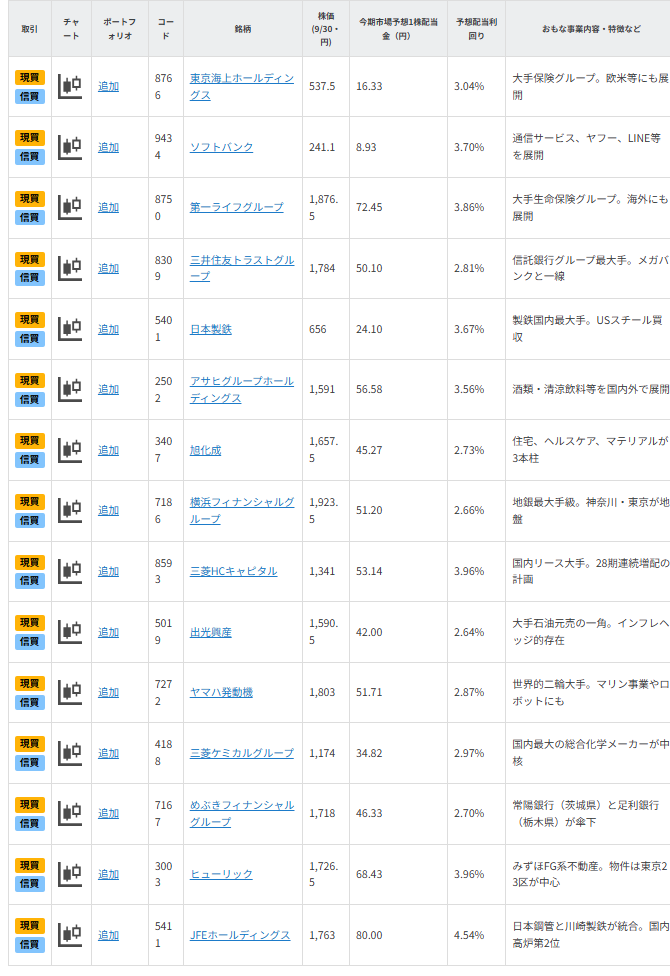This screenshot has width=670, height=976.
Task: Add 出光興産 to portfolio via 追加
Action: [x=108, y=632]
